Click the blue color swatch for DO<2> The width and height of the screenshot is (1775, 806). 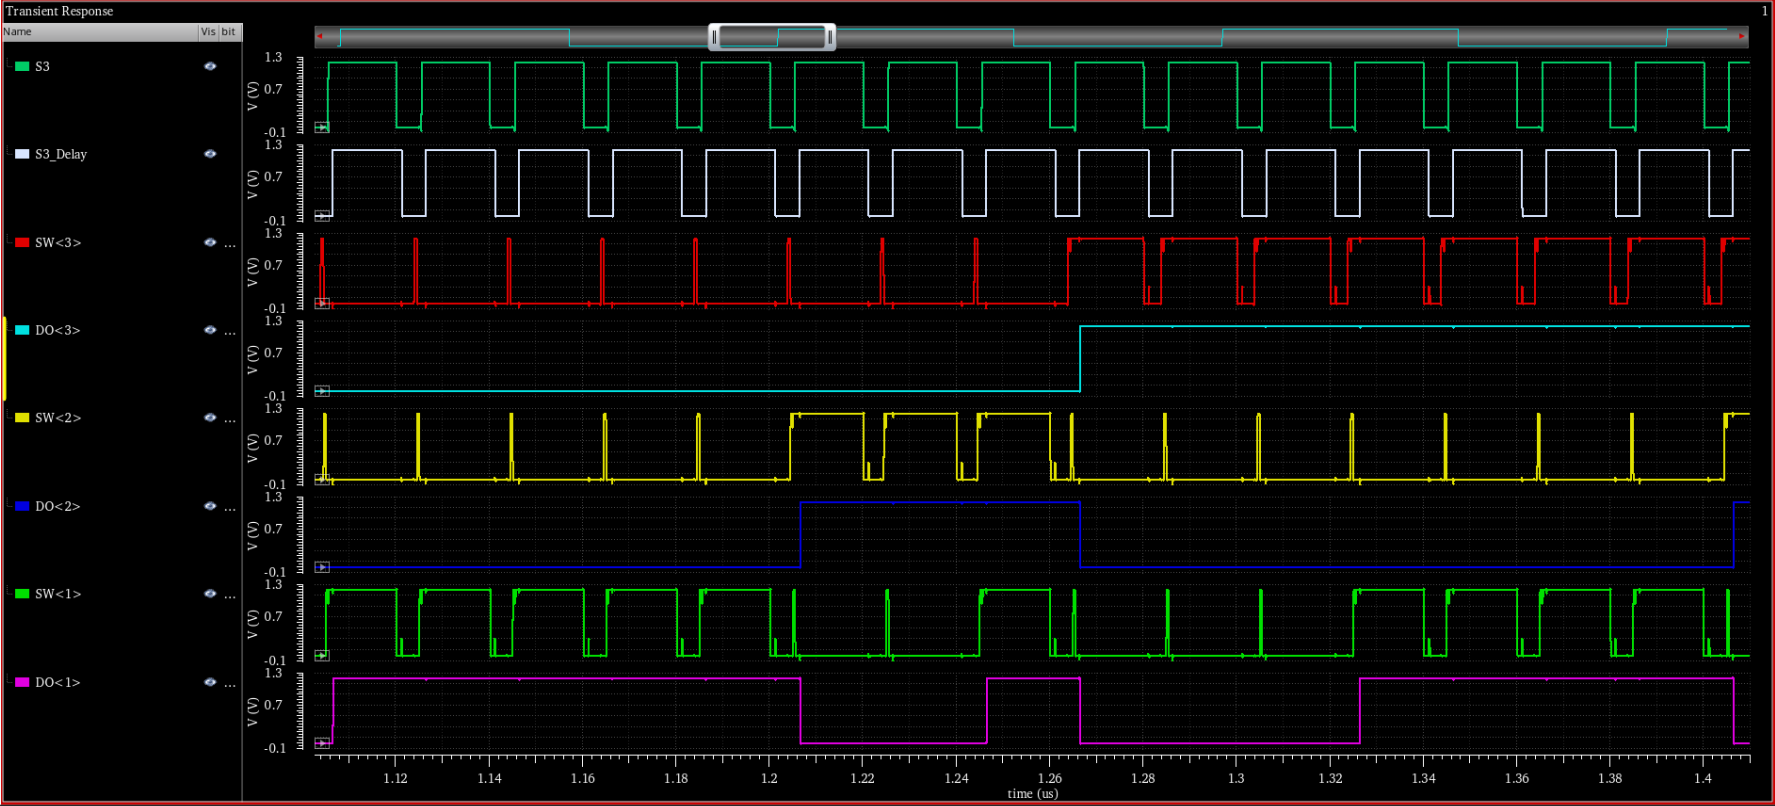pyautogui.click(x=22, y=506)
